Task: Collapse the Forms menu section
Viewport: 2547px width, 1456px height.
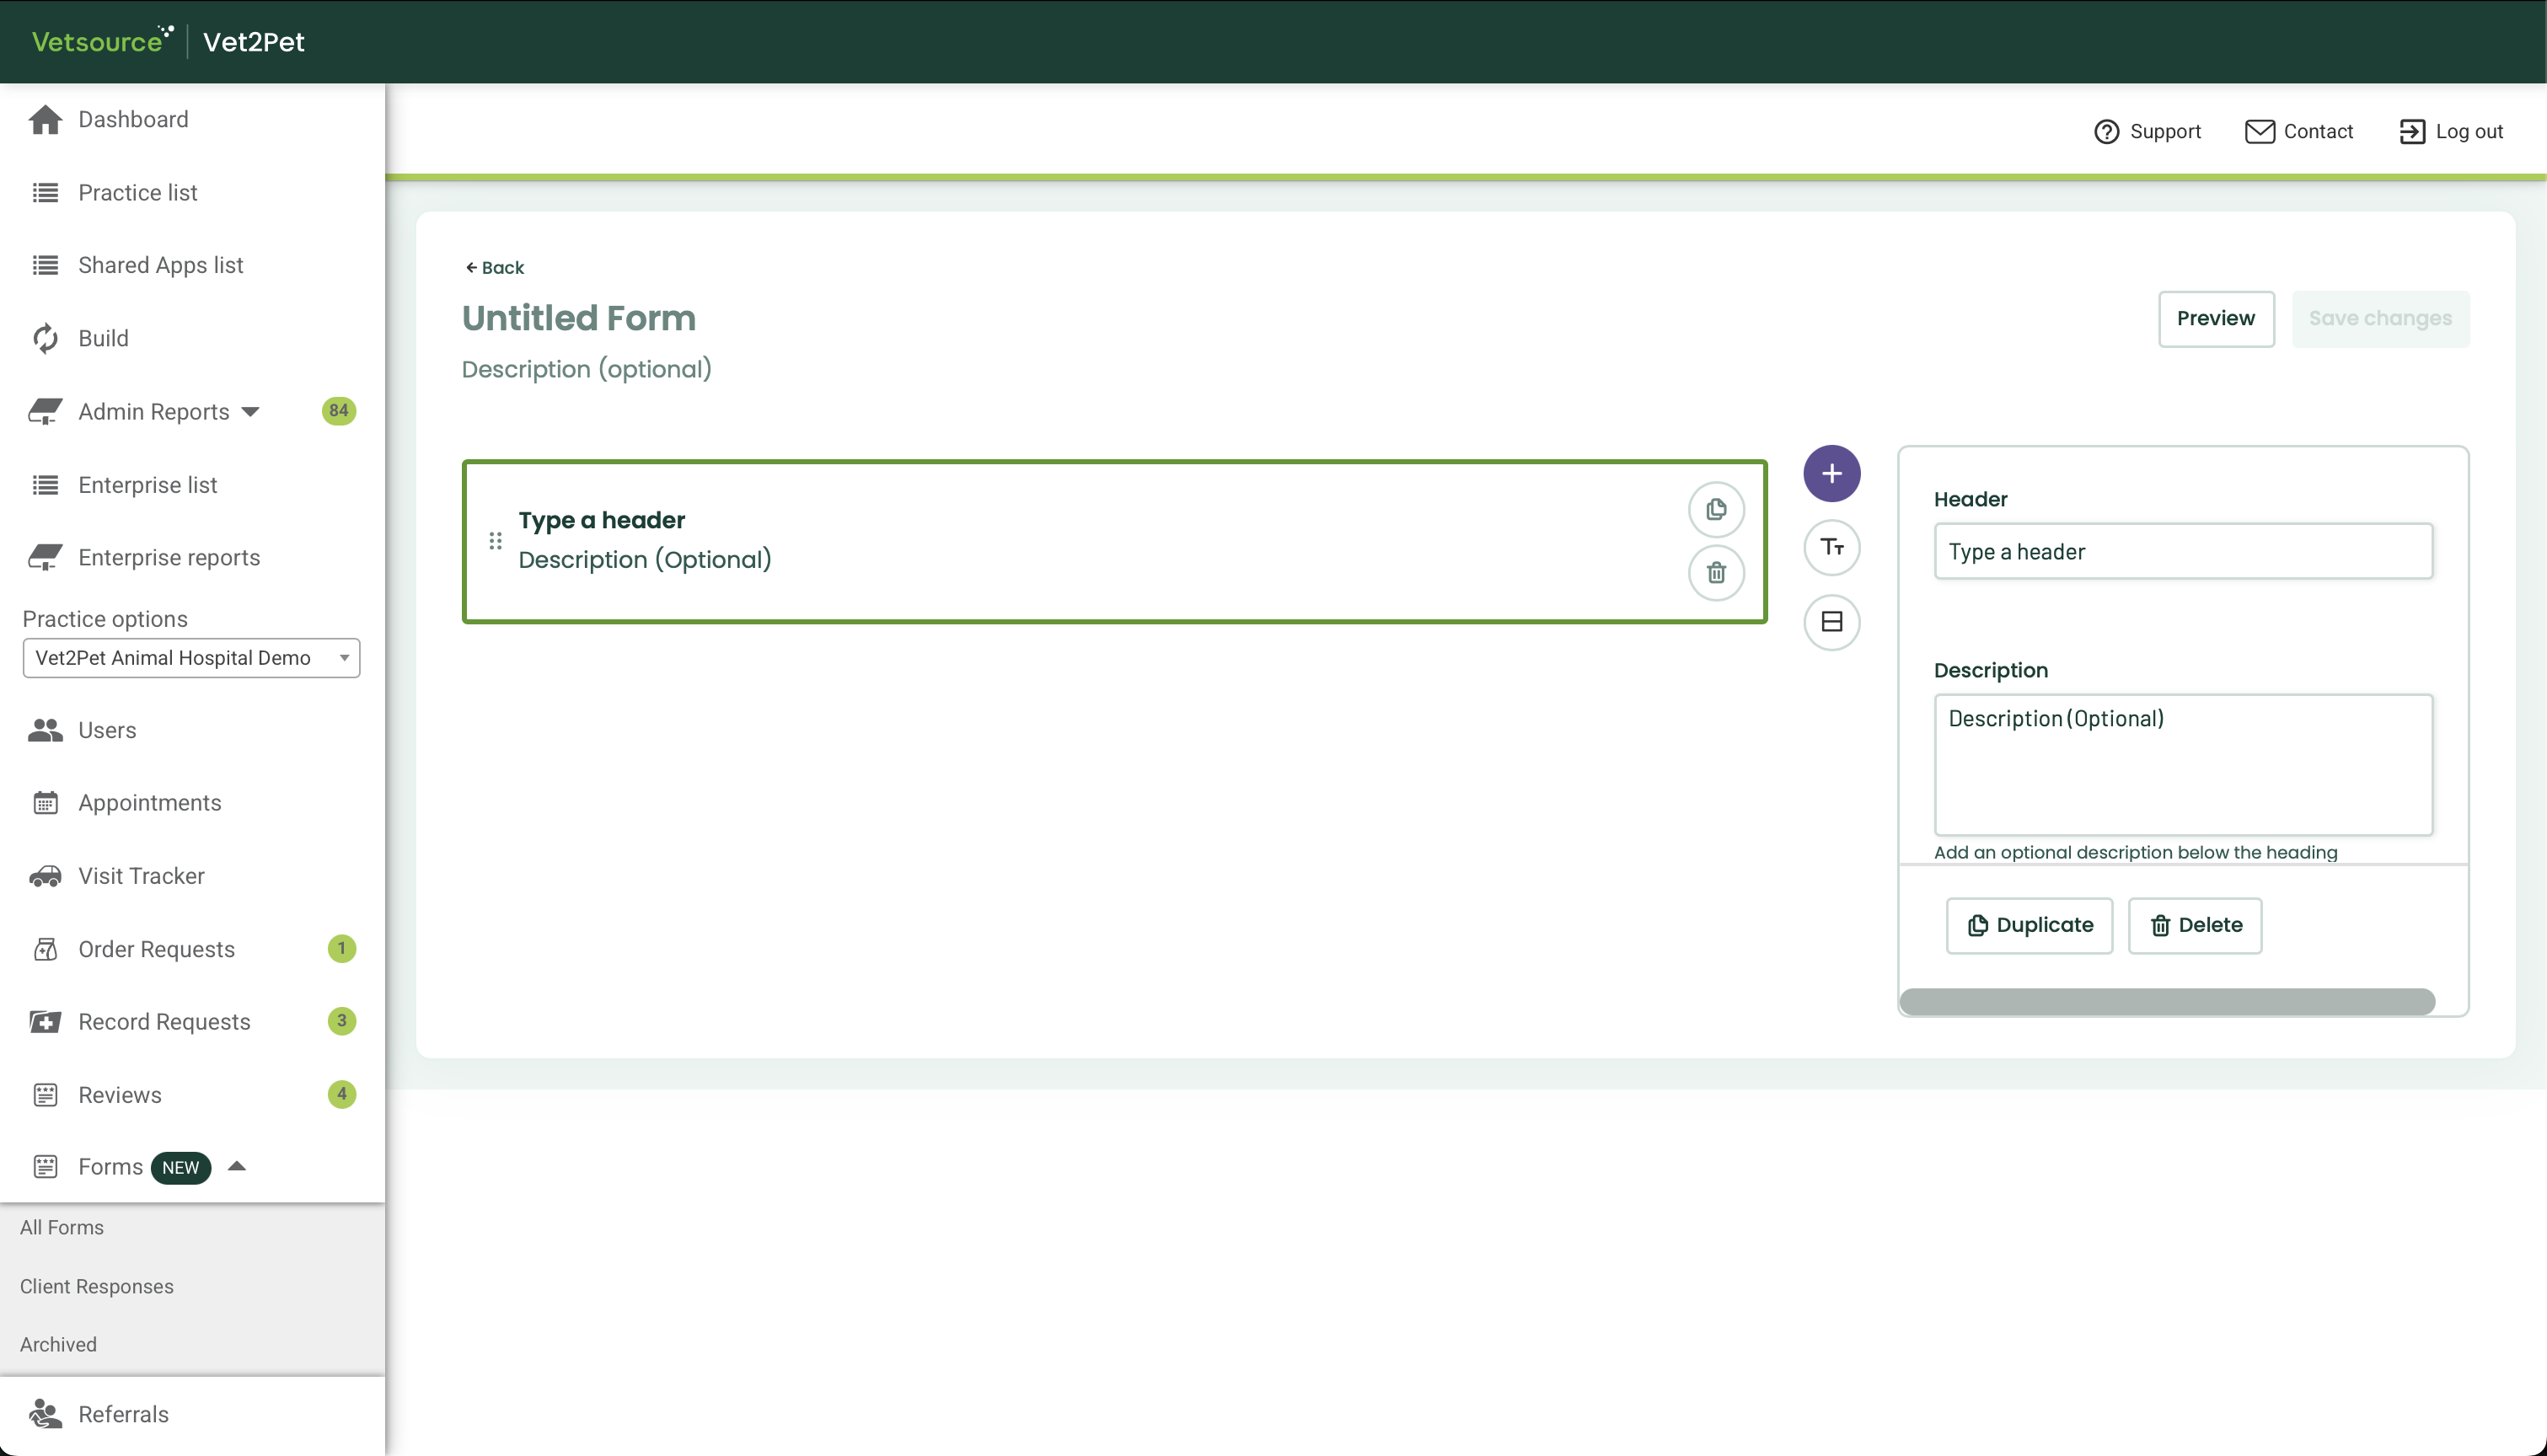Action: coord(237,1166)
